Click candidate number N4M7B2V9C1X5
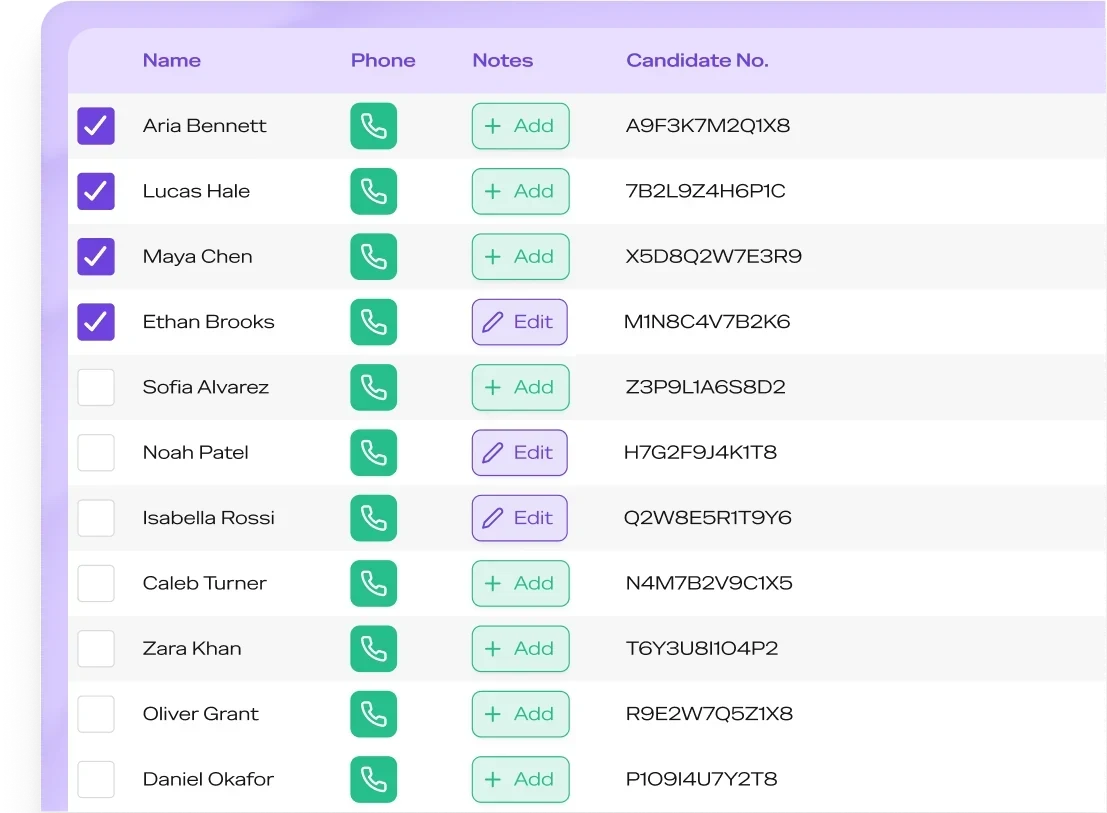This screenshot has width=1107, height=813. tap(710, 583)
